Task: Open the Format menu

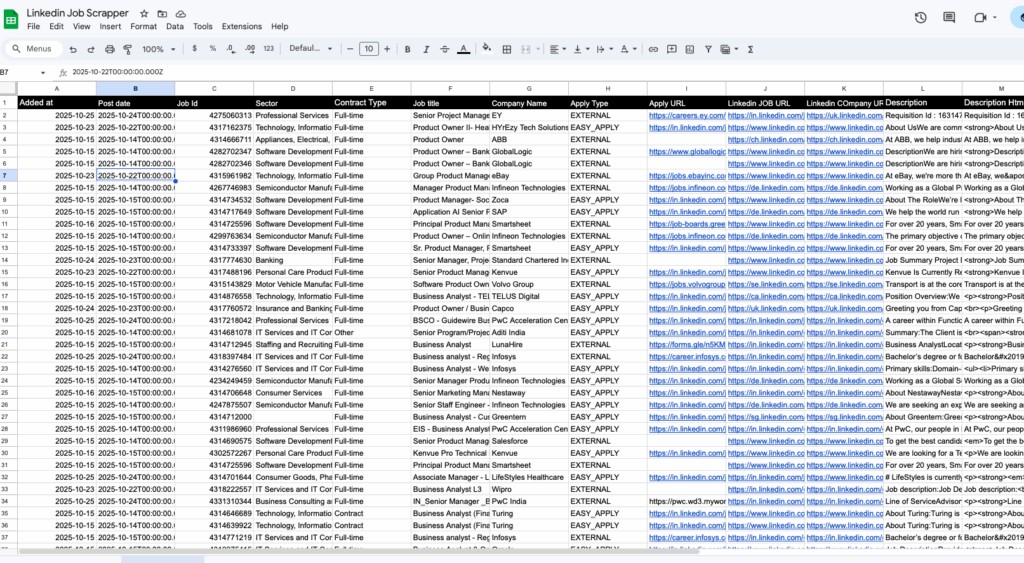Action: click(x=143, y=27)
